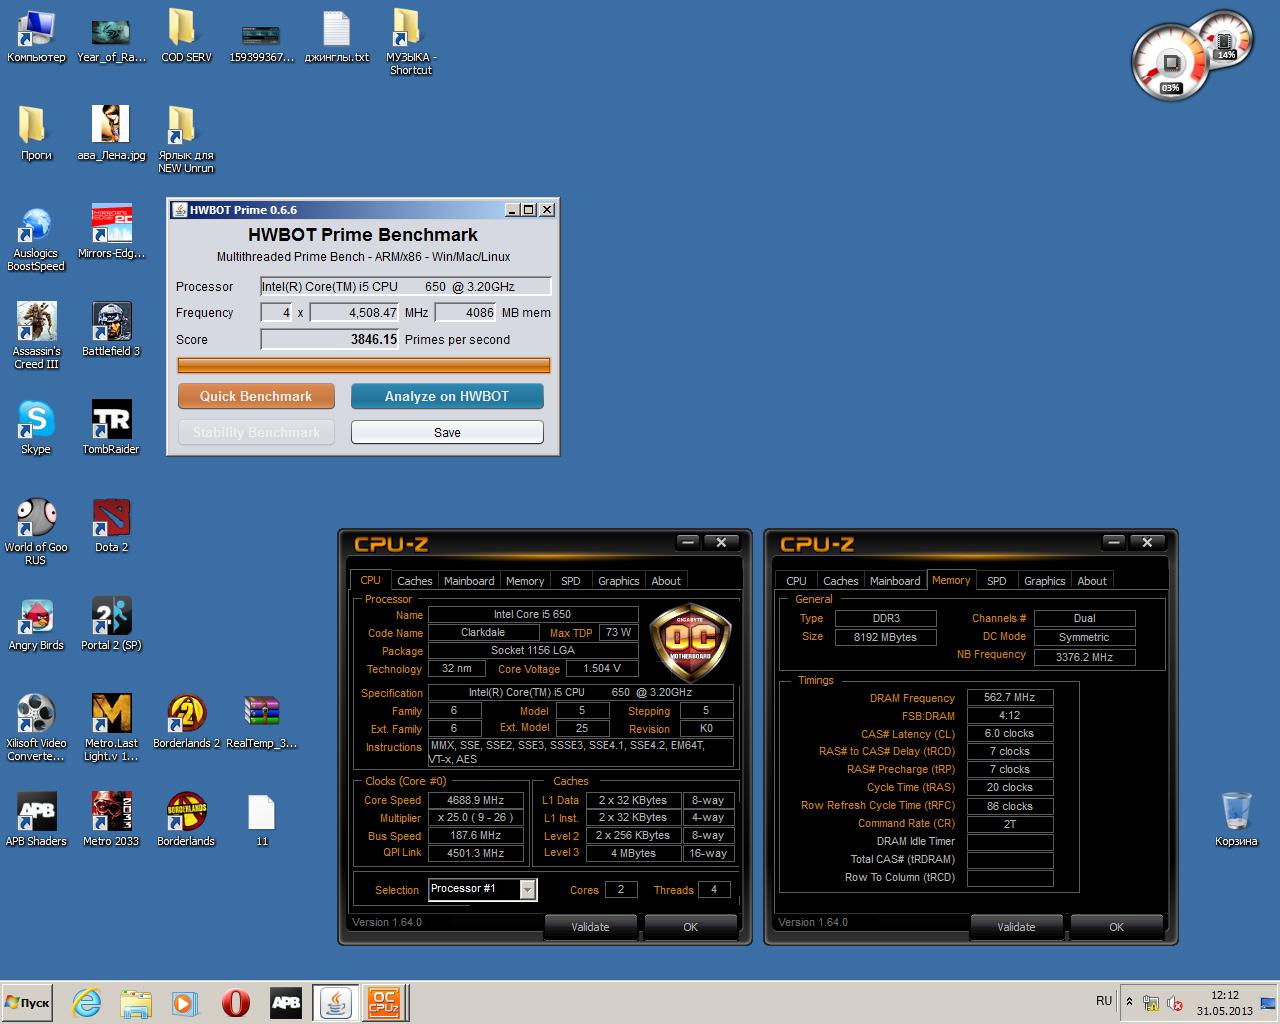Open Mainboard tab in left CPU-Z

pos(469,581)
